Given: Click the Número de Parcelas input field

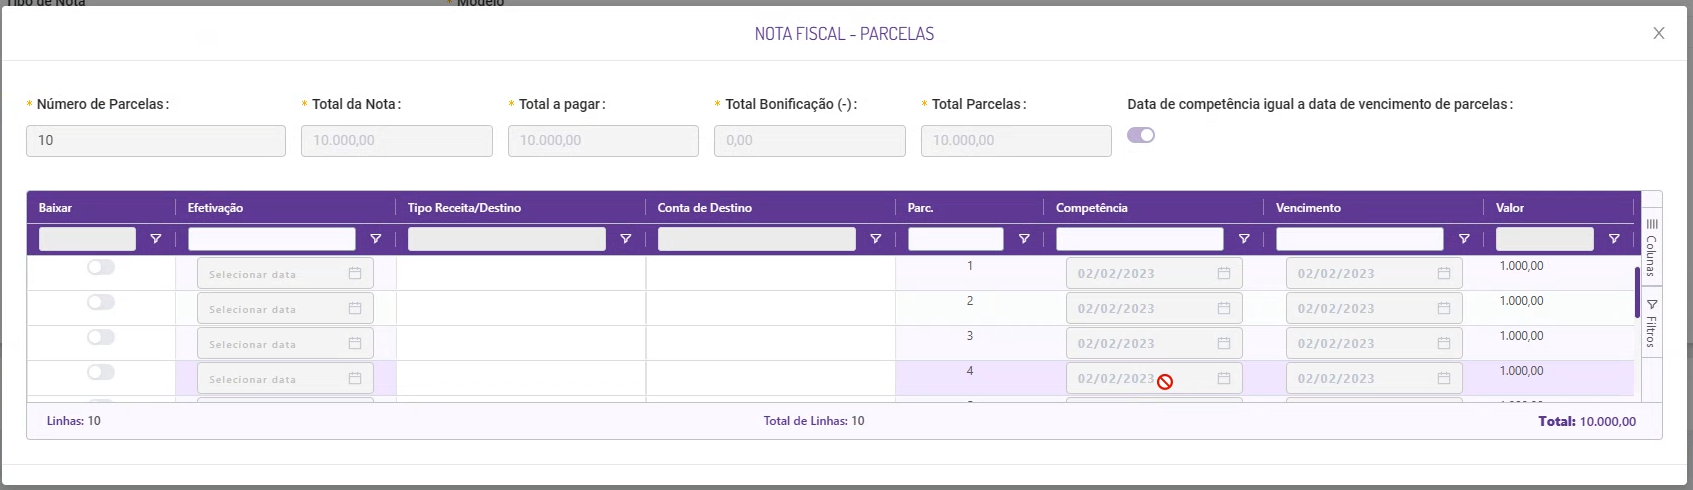Looking at the screenshot, I should pyautogui.click(x=156, y=141).
